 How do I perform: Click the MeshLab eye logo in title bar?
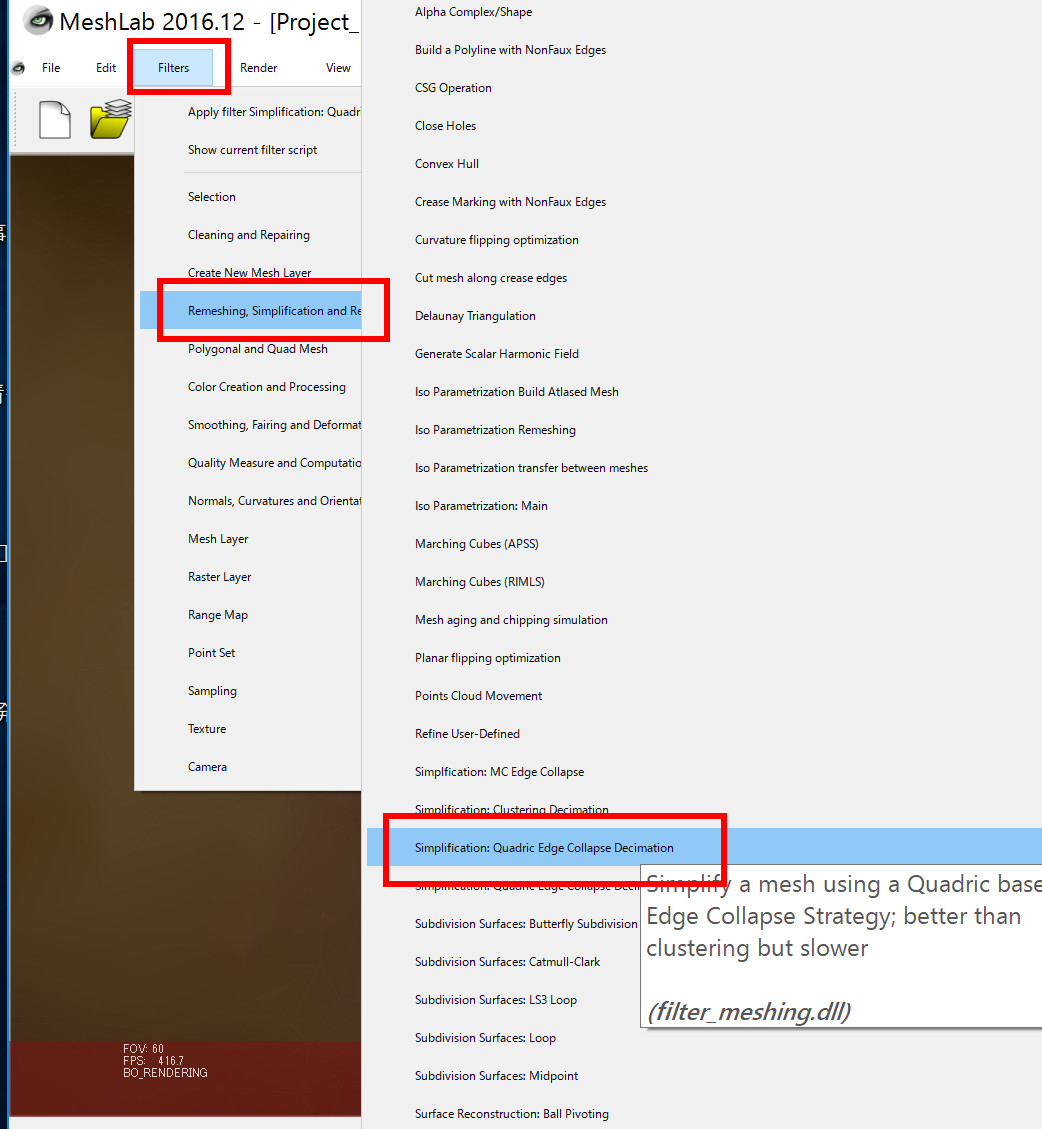[38, 21]
